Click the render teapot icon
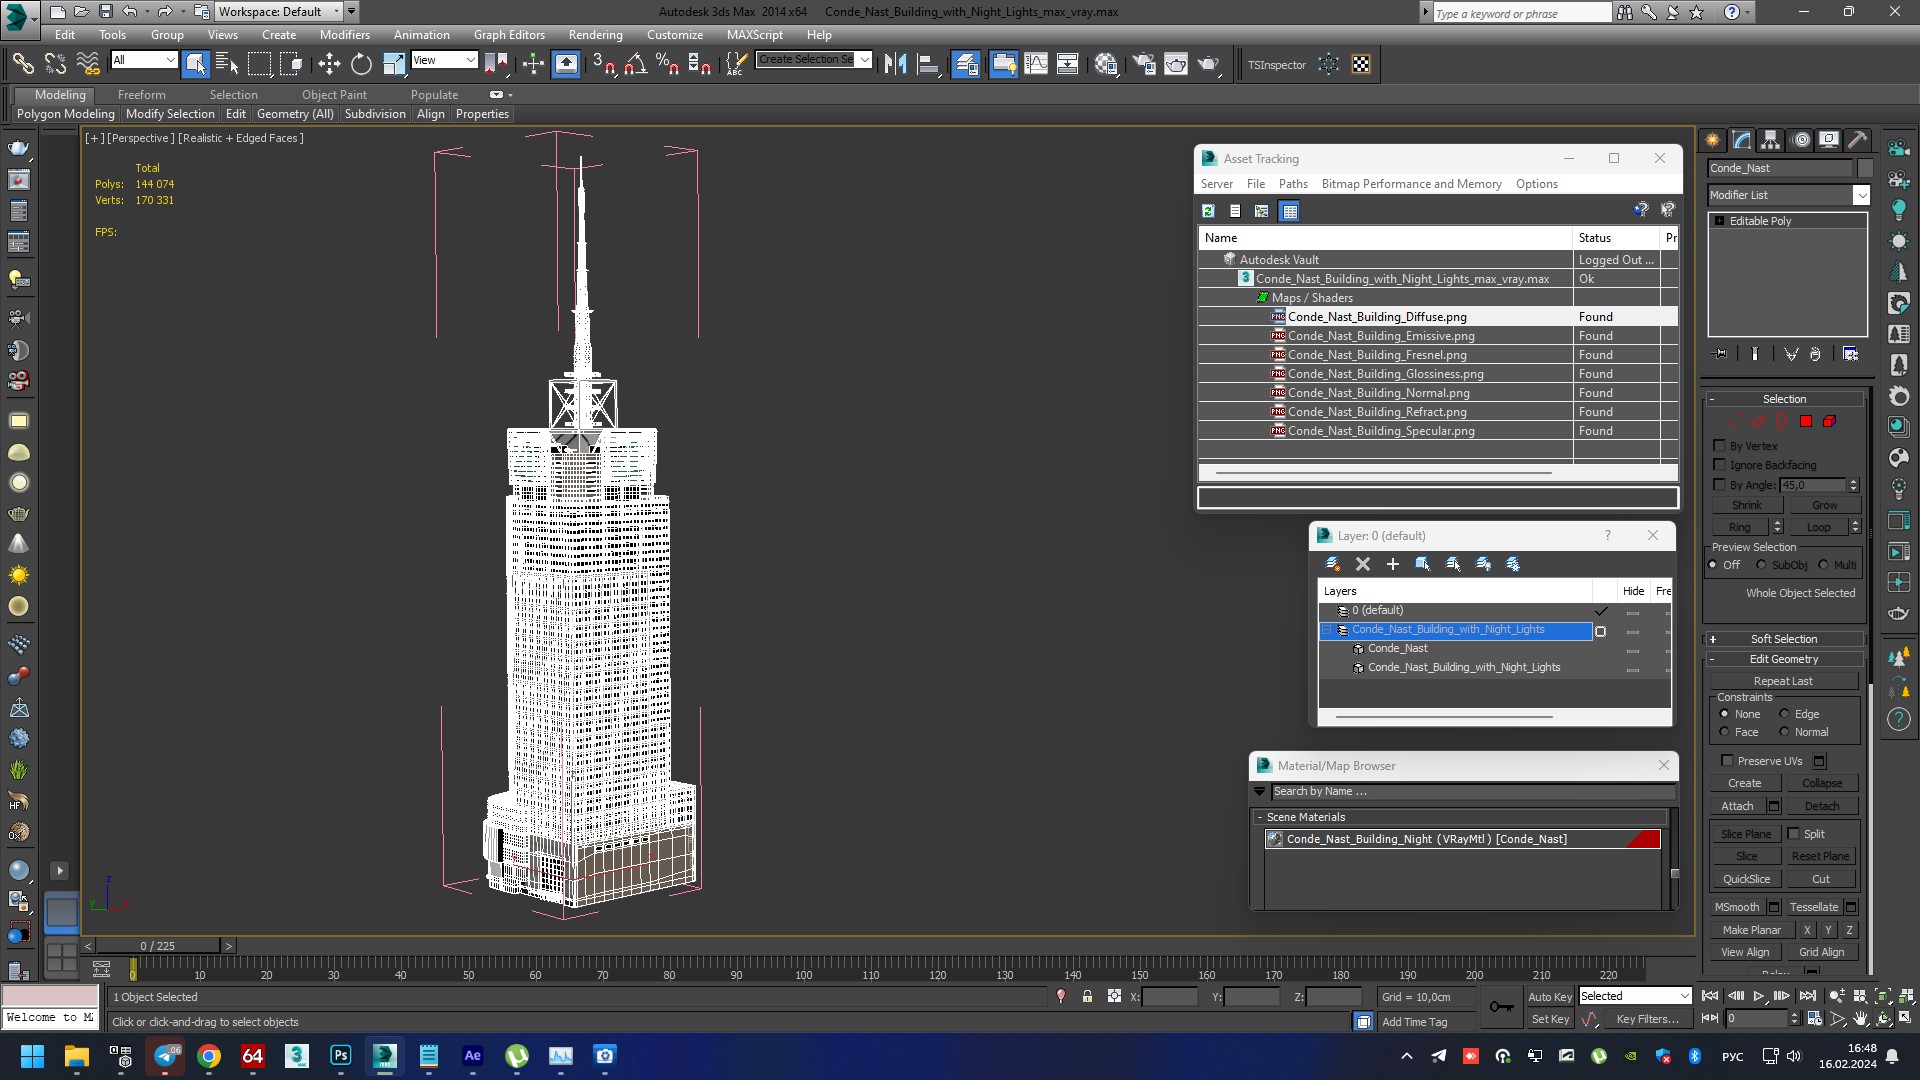1920x1080 pixels. pyautogui.click(x=1209, y=64)
